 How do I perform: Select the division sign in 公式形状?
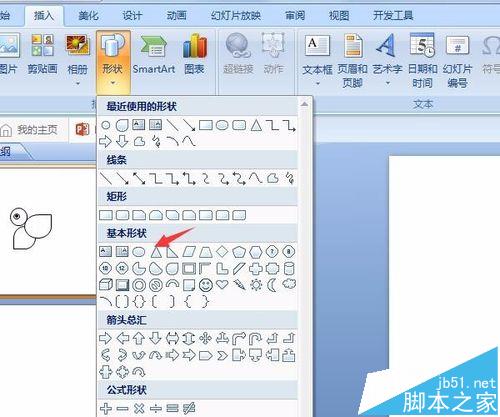(156, 408)
